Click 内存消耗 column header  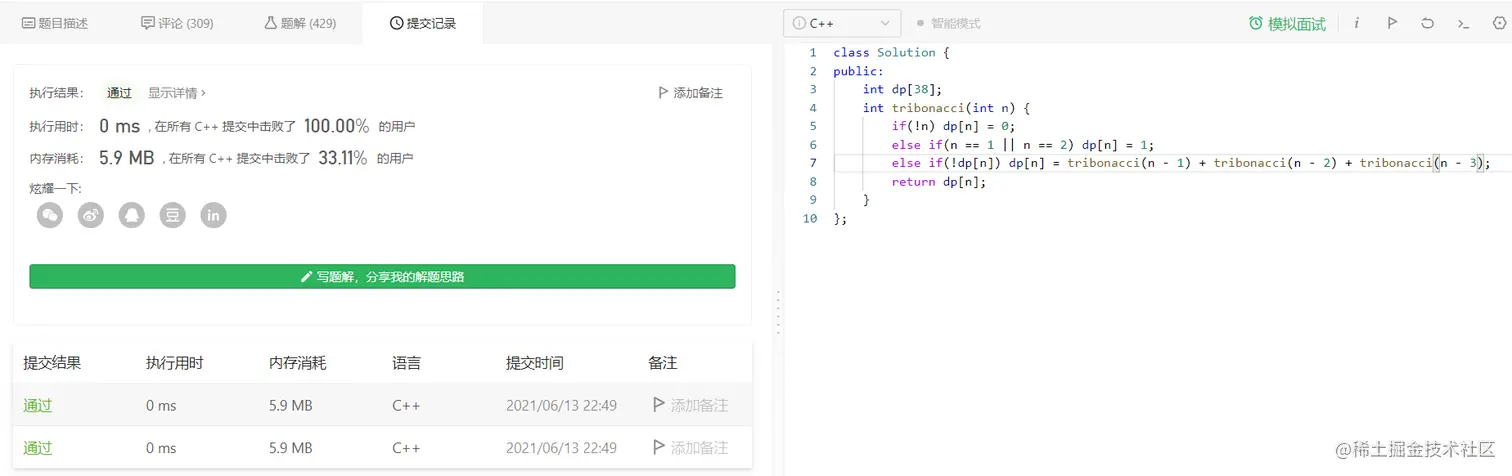pyautogui.click(x=298, y=363)
